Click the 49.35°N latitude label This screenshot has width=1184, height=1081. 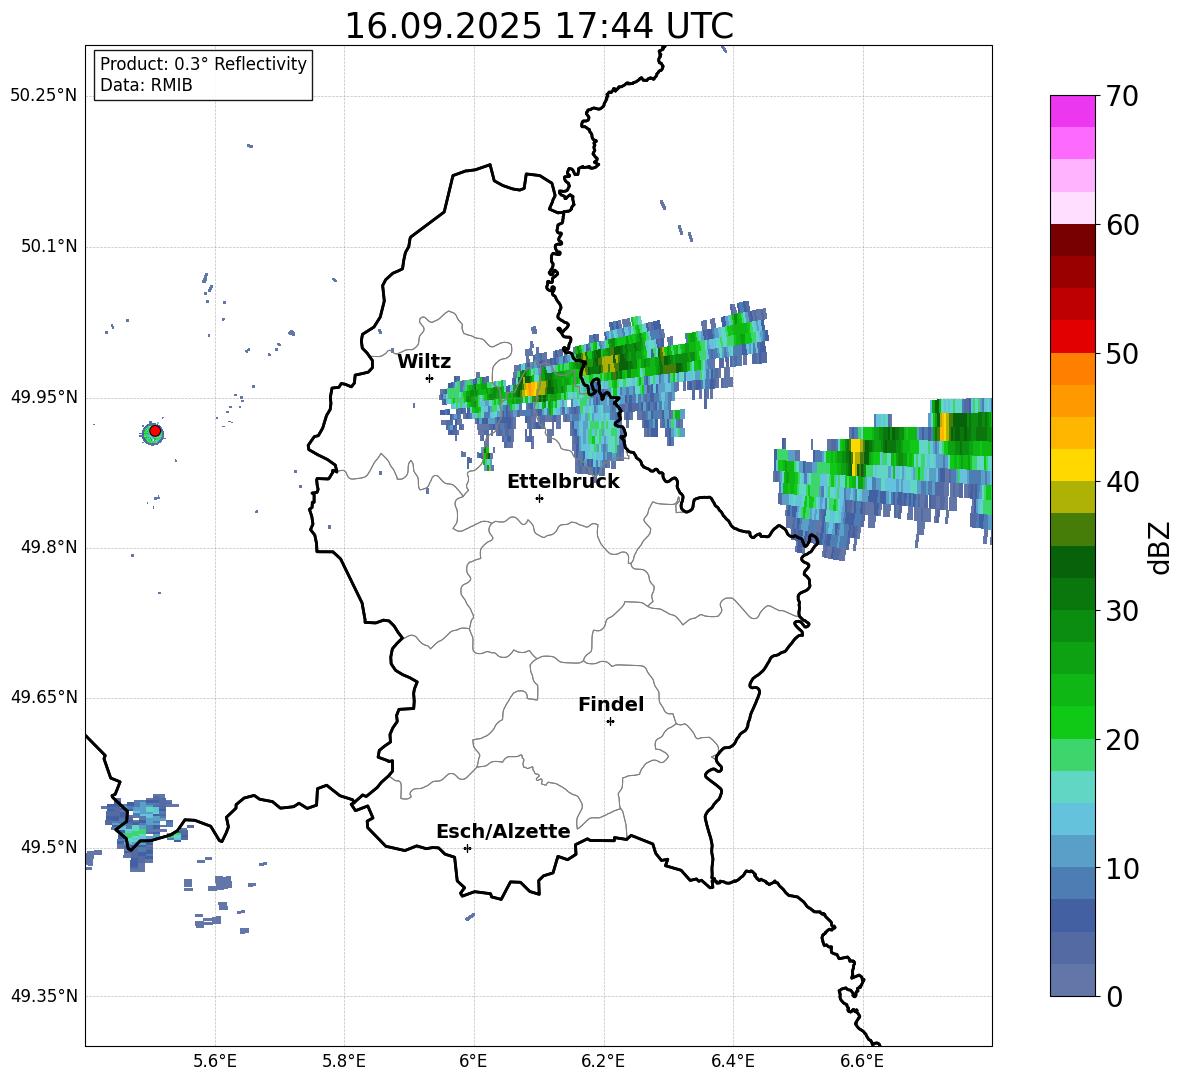click(x=44, y=996)
